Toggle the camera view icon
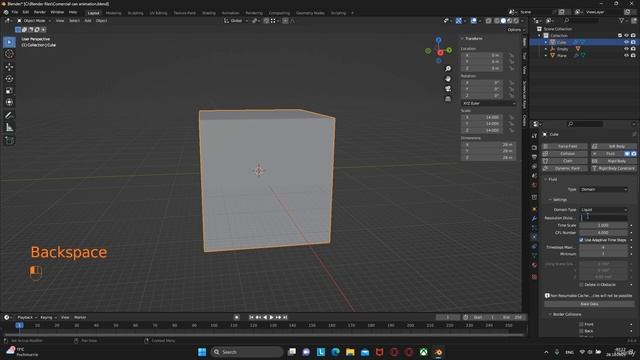Image resolution: width=640 pixels, height=360 pixels. (x=448, y=89)
